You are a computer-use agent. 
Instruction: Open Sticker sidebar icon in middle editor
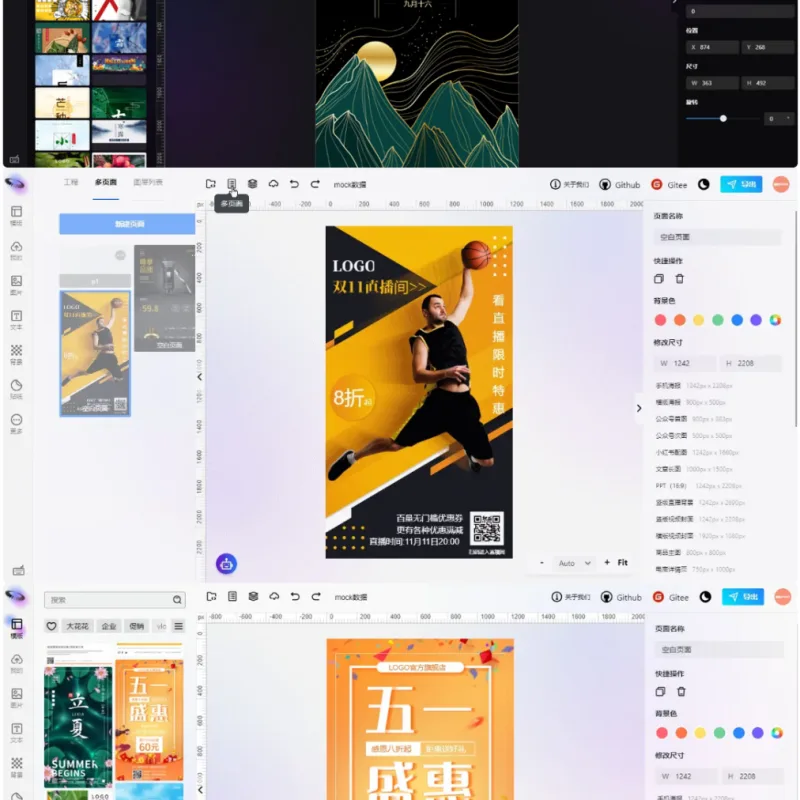click(x=16, y=389)
